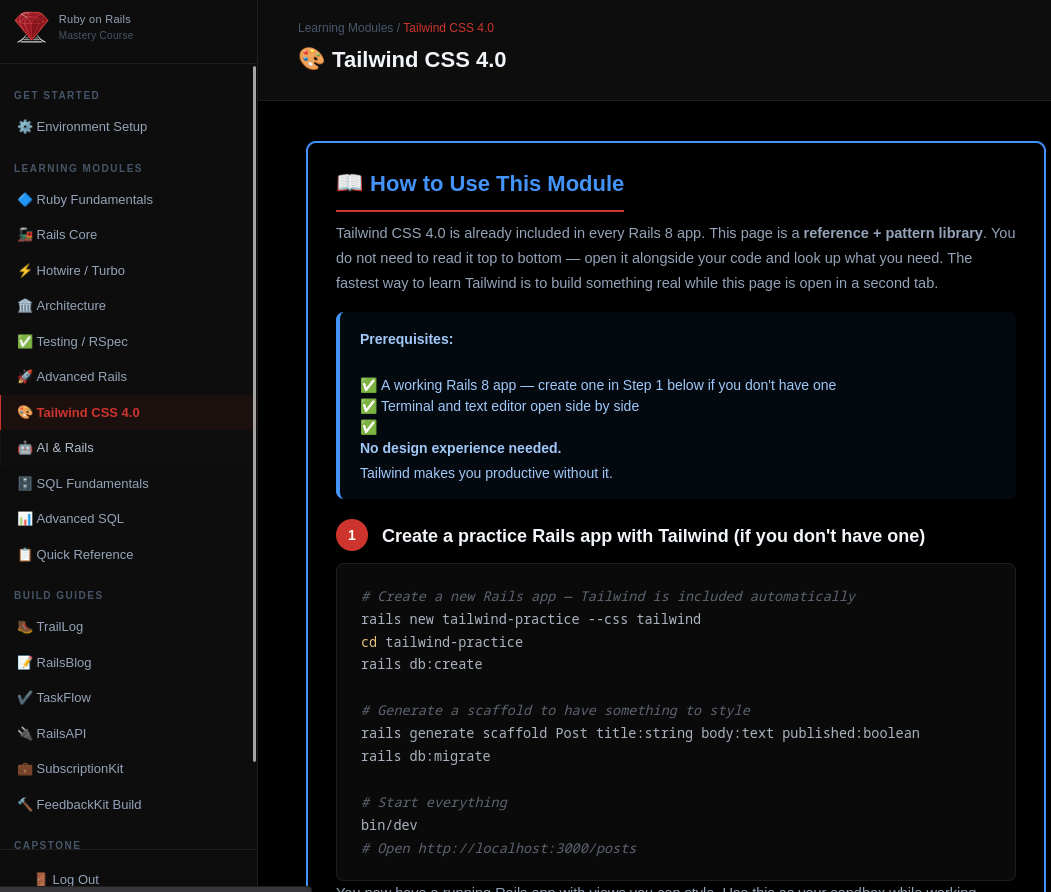Click the Ruby on Rails course title text

click(x=95, y=19)
